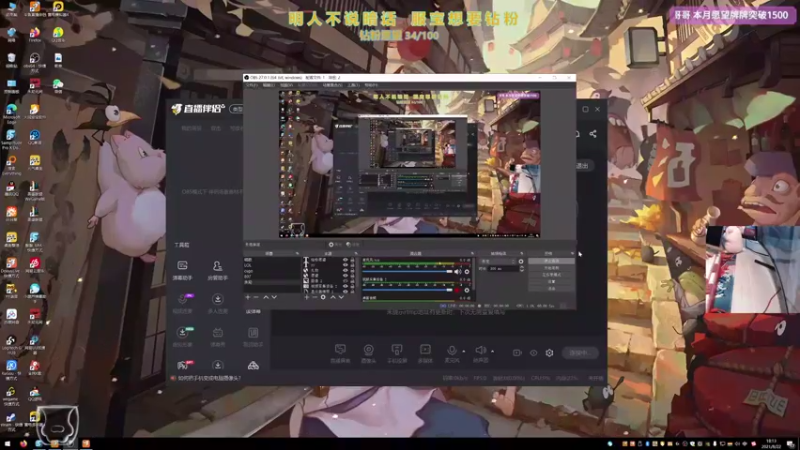The height and width of the screenshot is (450, 800).
Task: Open 麦克风/Aux mixer channel settings gear
Action: [467, 272]
